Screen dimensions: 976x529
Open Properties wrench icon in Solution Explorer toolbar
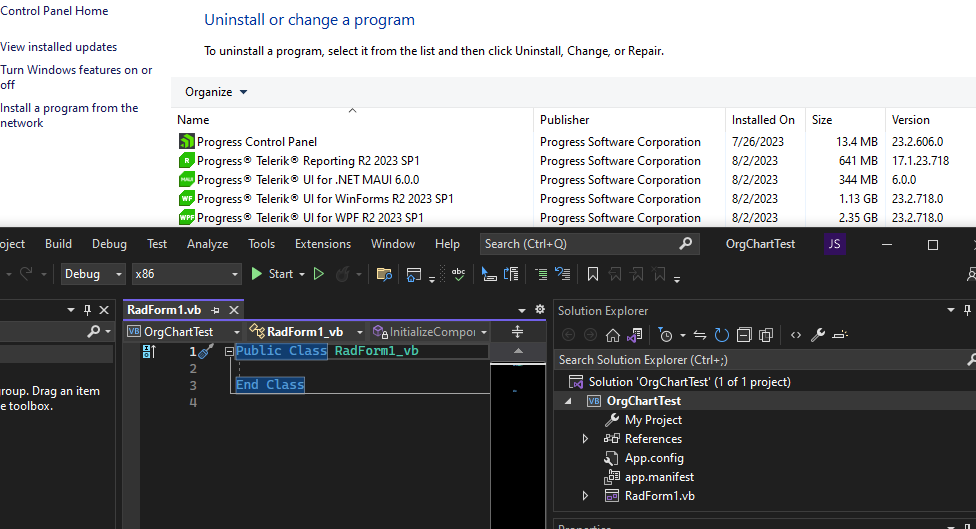point(817,335)
